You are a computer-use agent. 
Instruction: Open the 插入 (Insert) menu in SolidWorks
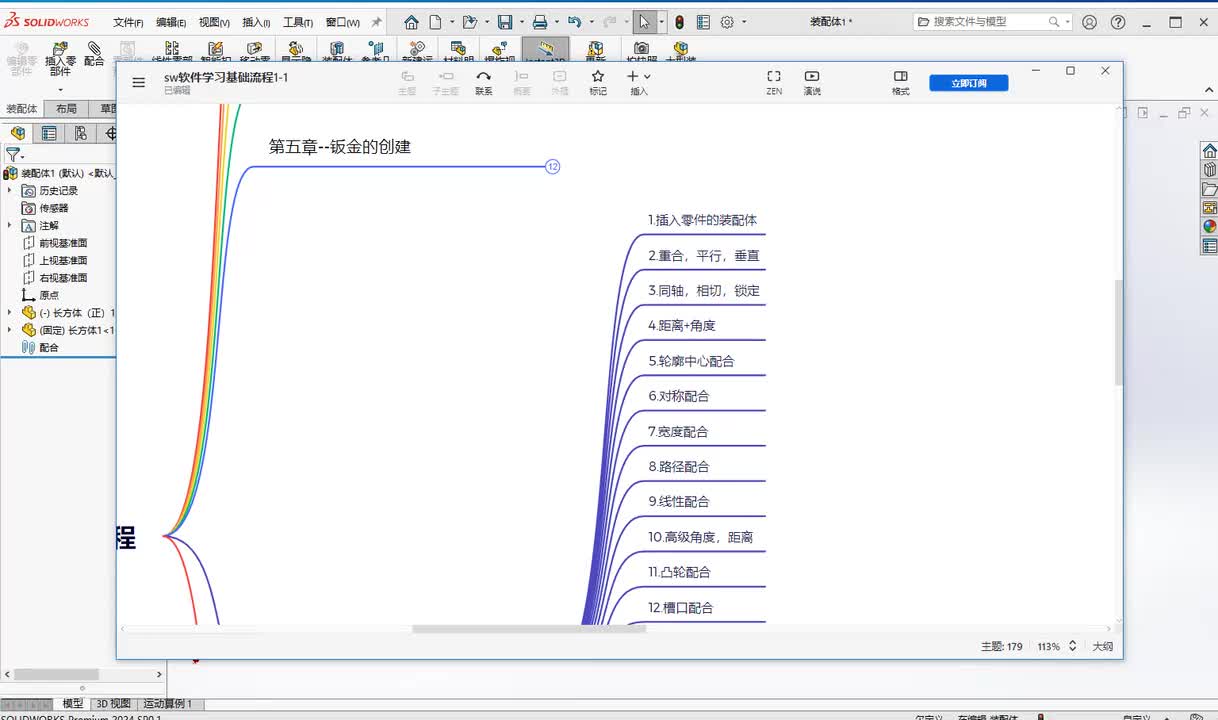coord(256,22)
